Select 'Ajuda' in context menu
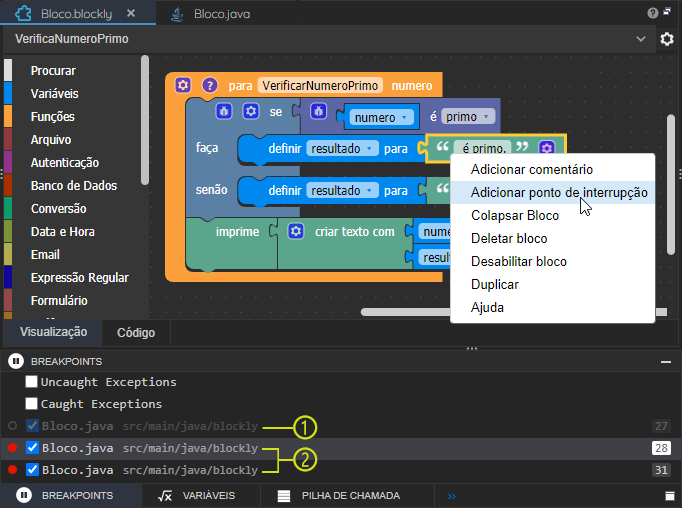Screen dimensions: 682x508 click(x=552, y=307)
